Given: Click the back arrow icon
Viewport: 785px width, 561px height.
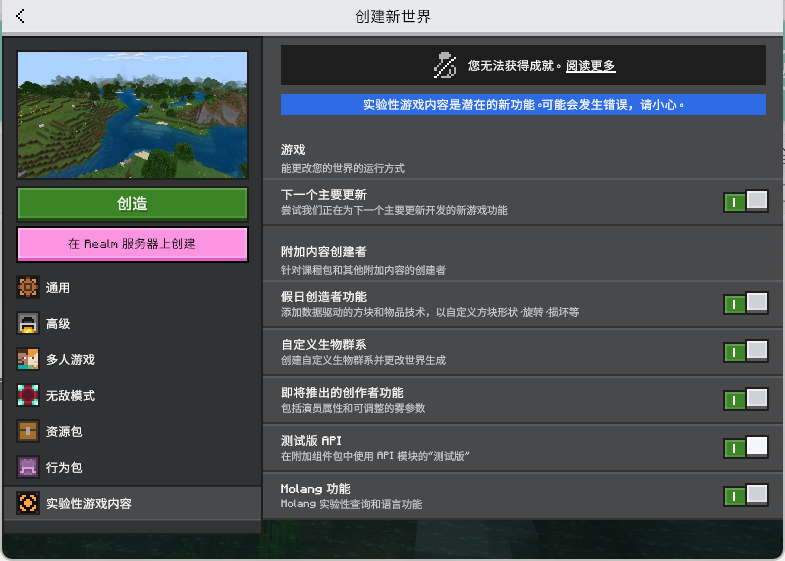Looking at the screenshot, I should [20, 16].
